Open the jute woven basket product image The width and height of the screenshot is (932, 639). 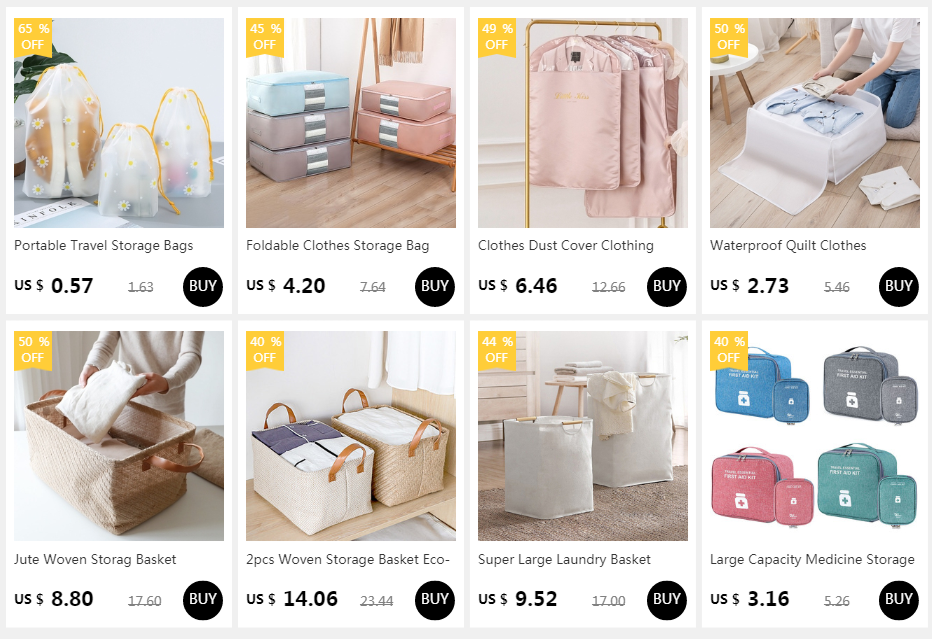click(119, 436)
